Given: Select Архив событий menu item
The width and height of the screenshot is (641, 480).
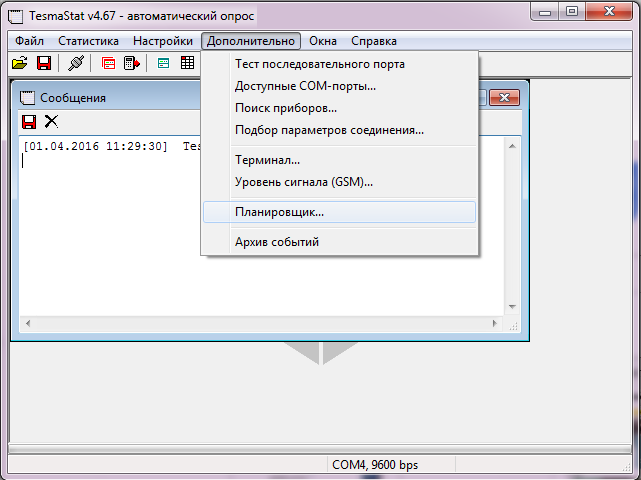Looking at the screenshot, I should (x=339, y=242).
